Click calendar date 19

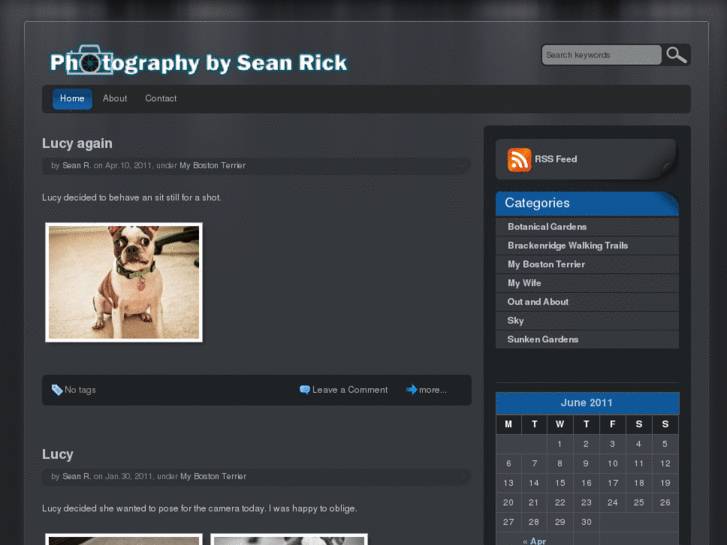pyautogui.click(x=665, y=483)
